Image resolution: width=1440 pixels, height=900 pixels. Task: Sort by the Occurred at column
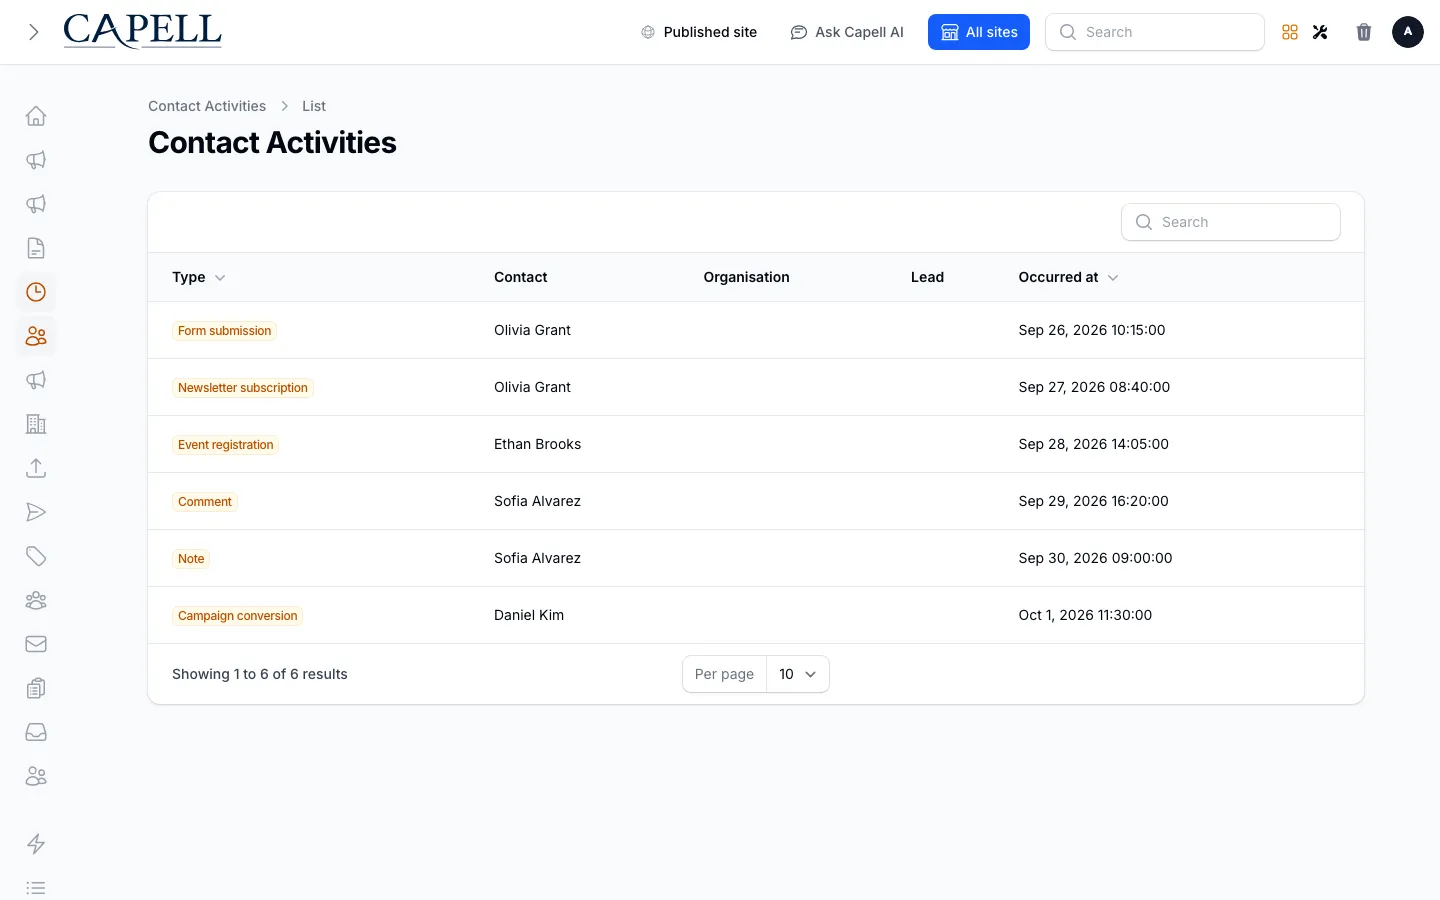coord(1068,277)
